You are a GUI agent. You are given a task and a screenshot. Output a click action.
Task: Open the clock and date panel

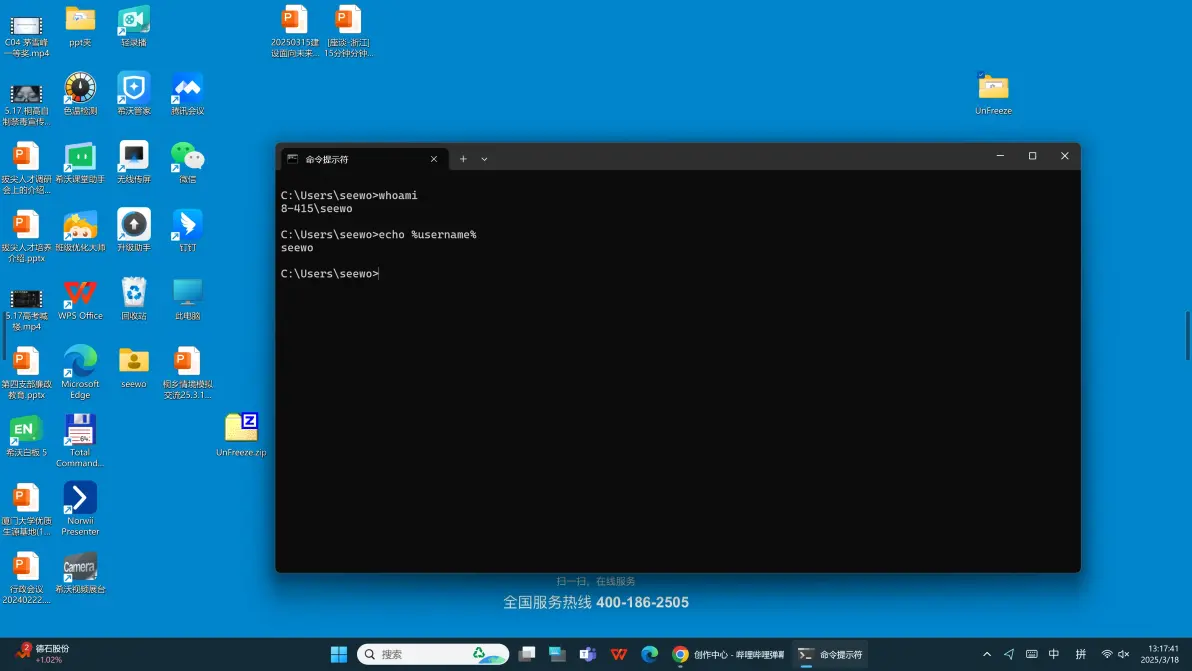click(x=1163, y=655)
